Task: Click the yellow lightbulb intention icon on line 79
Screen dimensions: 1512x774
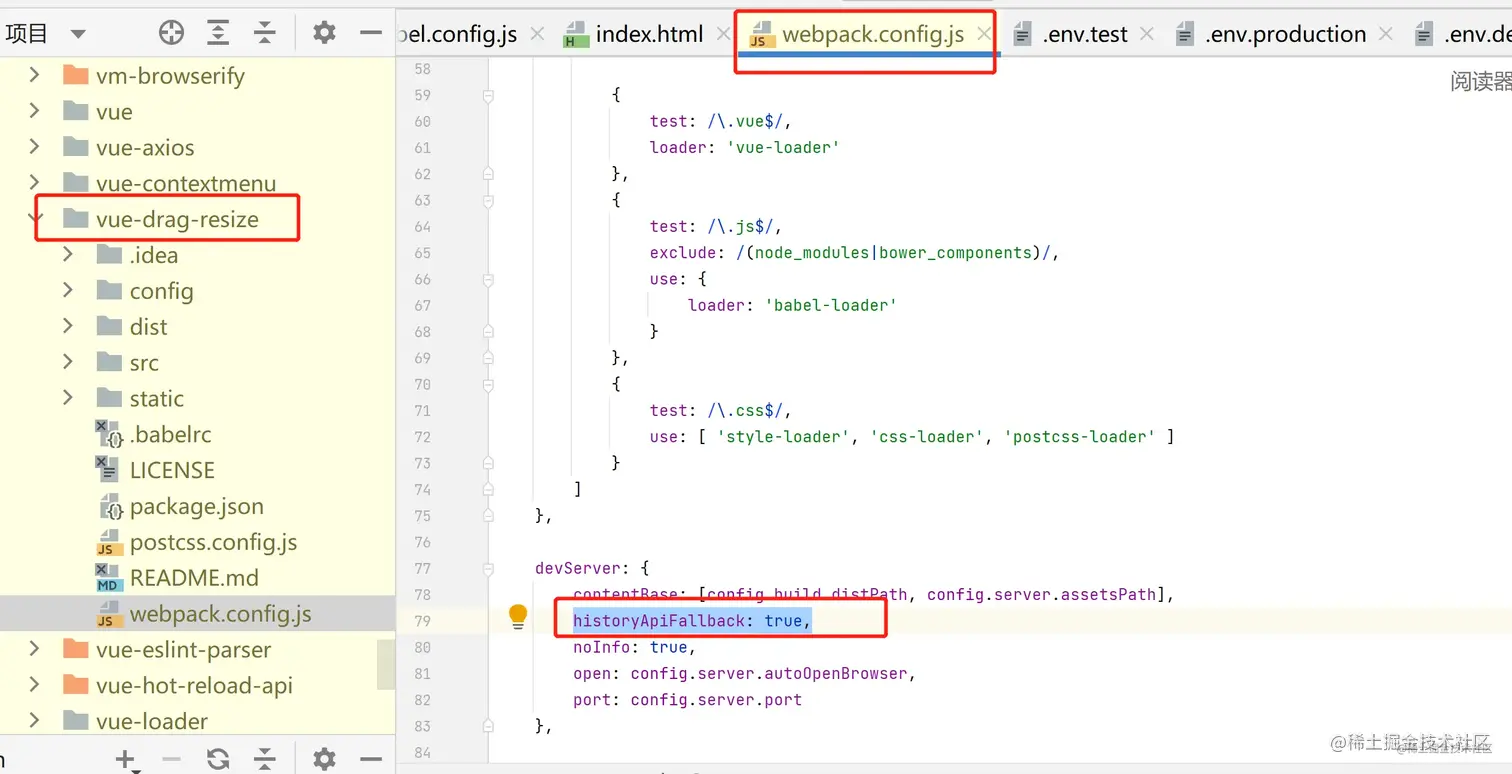Action: click(518, 616)
